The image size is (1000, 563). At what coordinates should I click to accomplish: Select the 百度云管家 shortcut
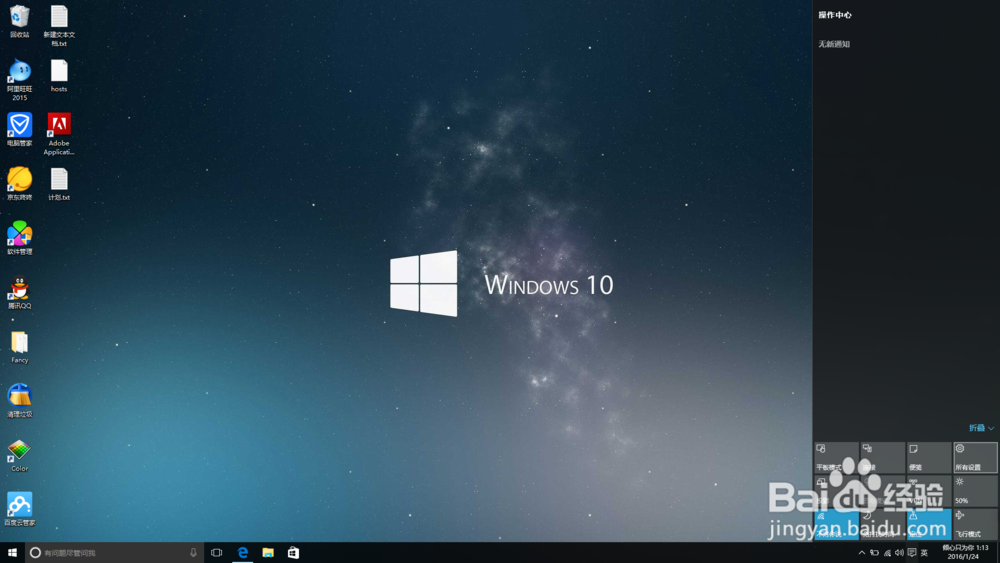[20, 509]
